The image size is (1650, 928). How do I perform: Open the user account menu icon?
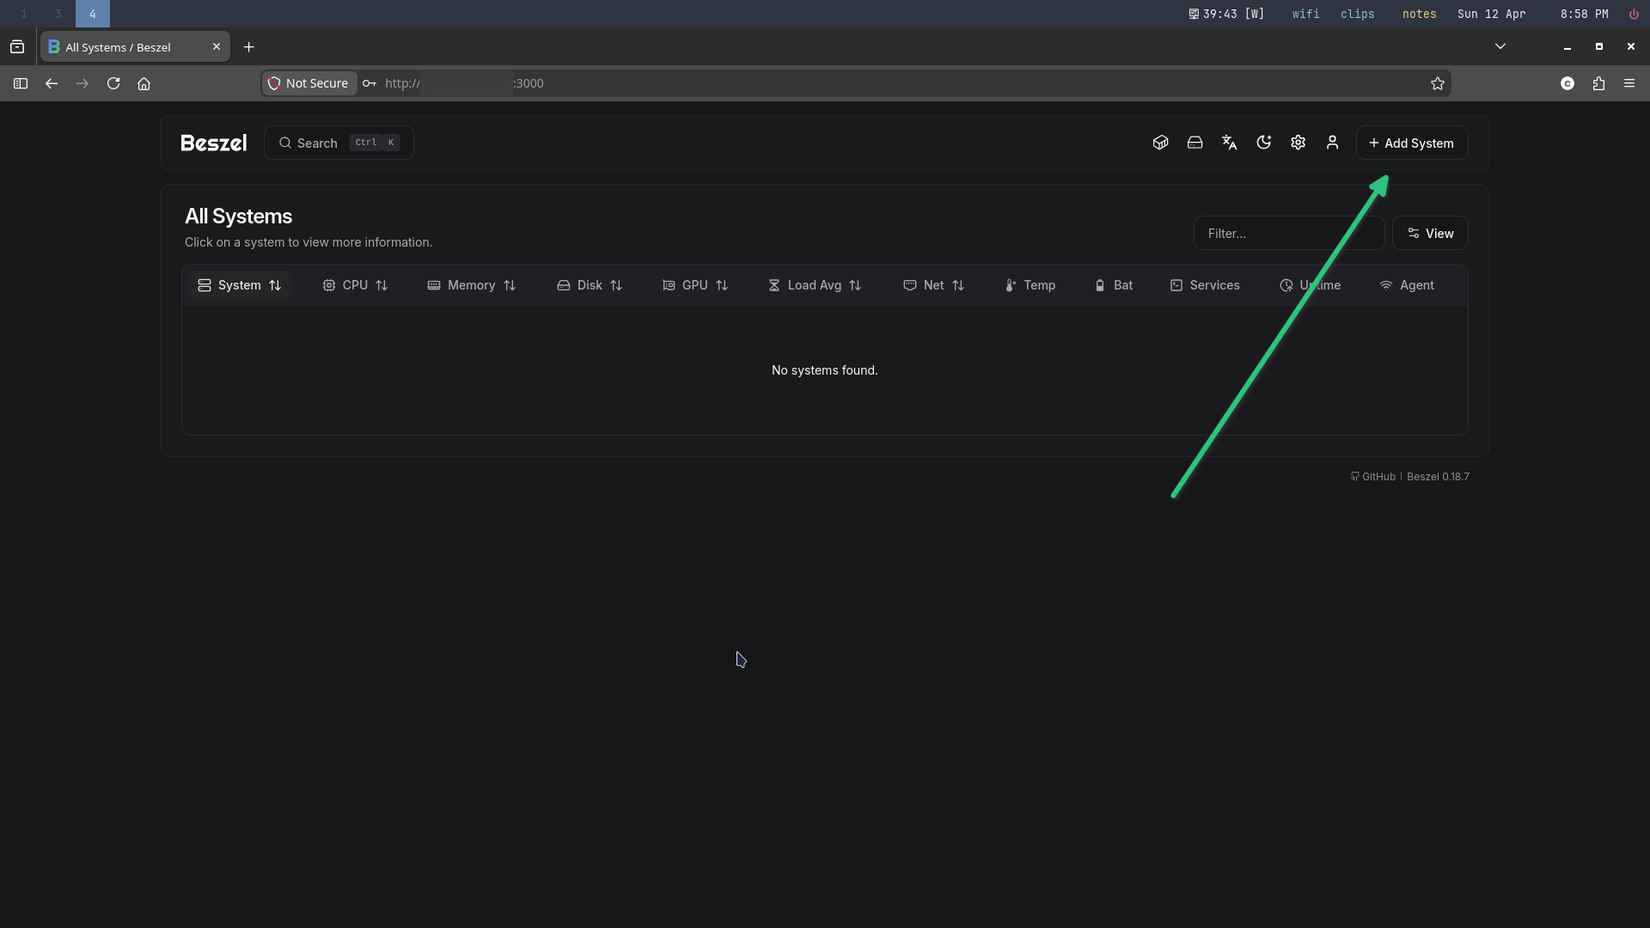pyautogui.click(x=1332, y=143)
